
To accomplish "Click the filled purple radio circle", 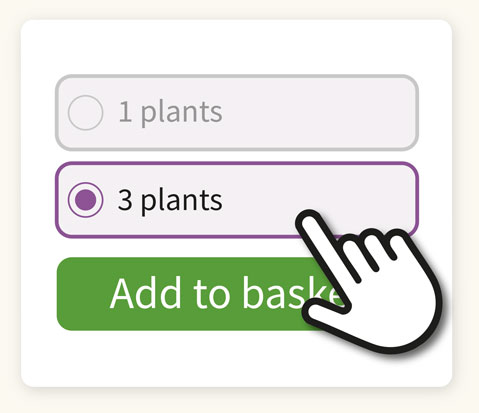I will click(x=85, y=200).
